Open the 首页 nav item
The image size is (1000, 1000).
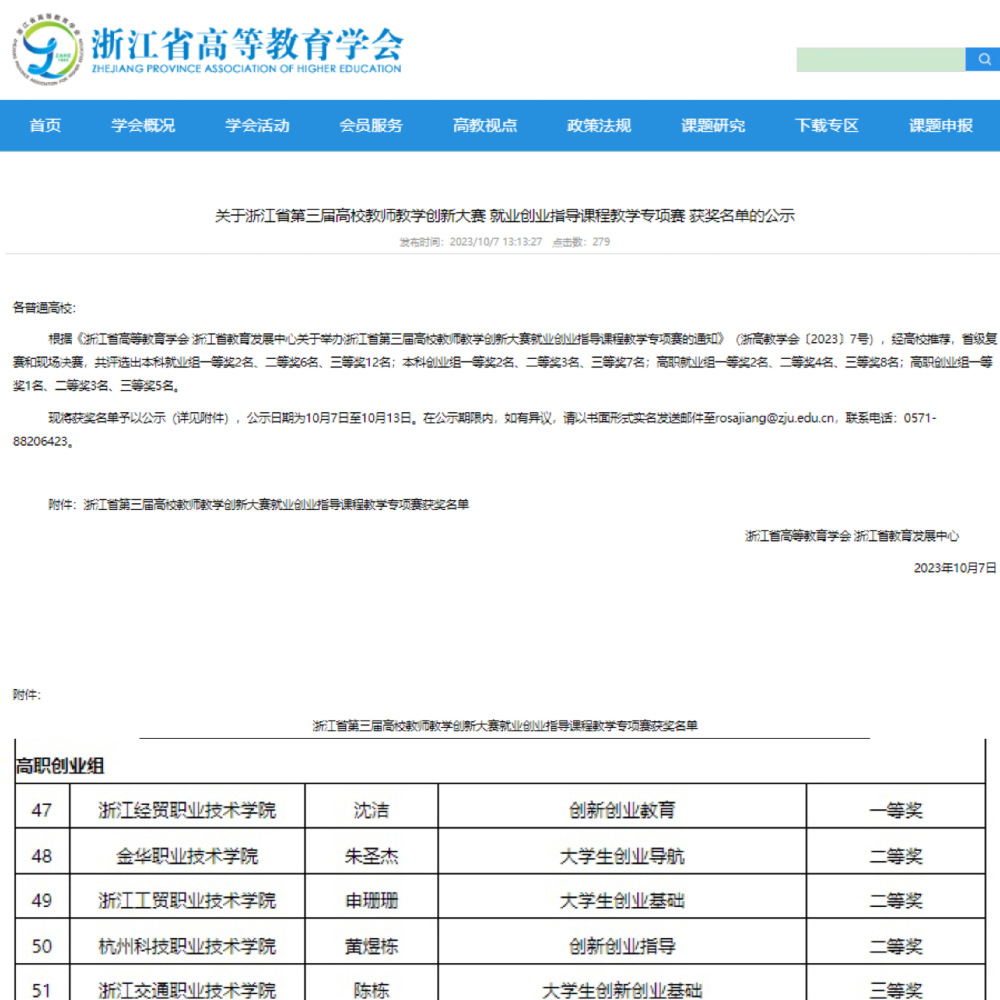(45, 126)
